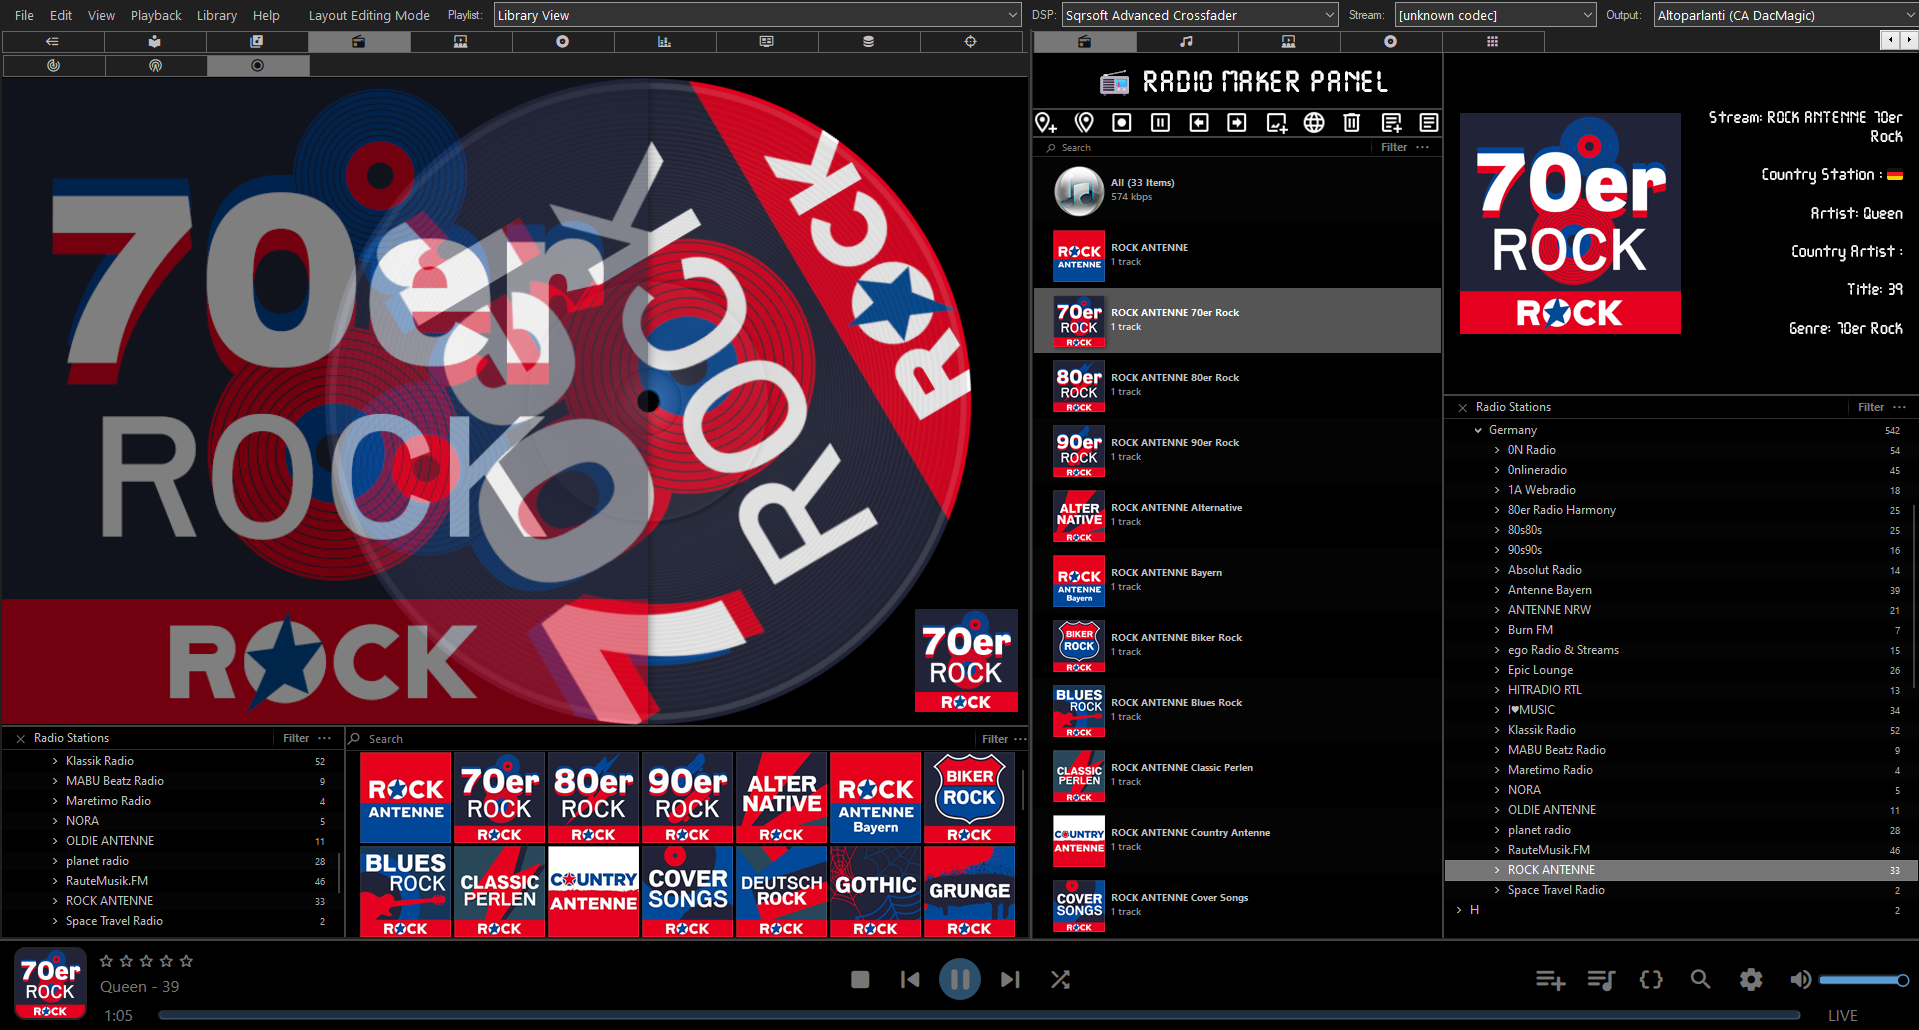Screen dimensions: 1919x1030
Task: Click the location pin icon in Radio Maker toolbar
Action: pos(1084,122)
